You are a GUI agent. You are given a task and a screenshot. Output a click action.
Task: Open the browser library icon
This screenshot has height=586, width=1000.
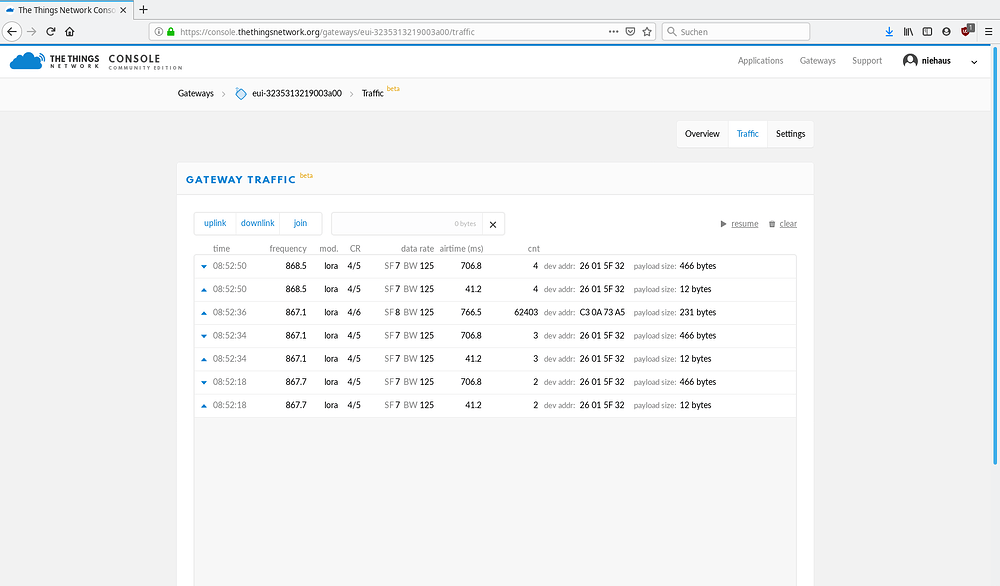[x=908, y=31]
